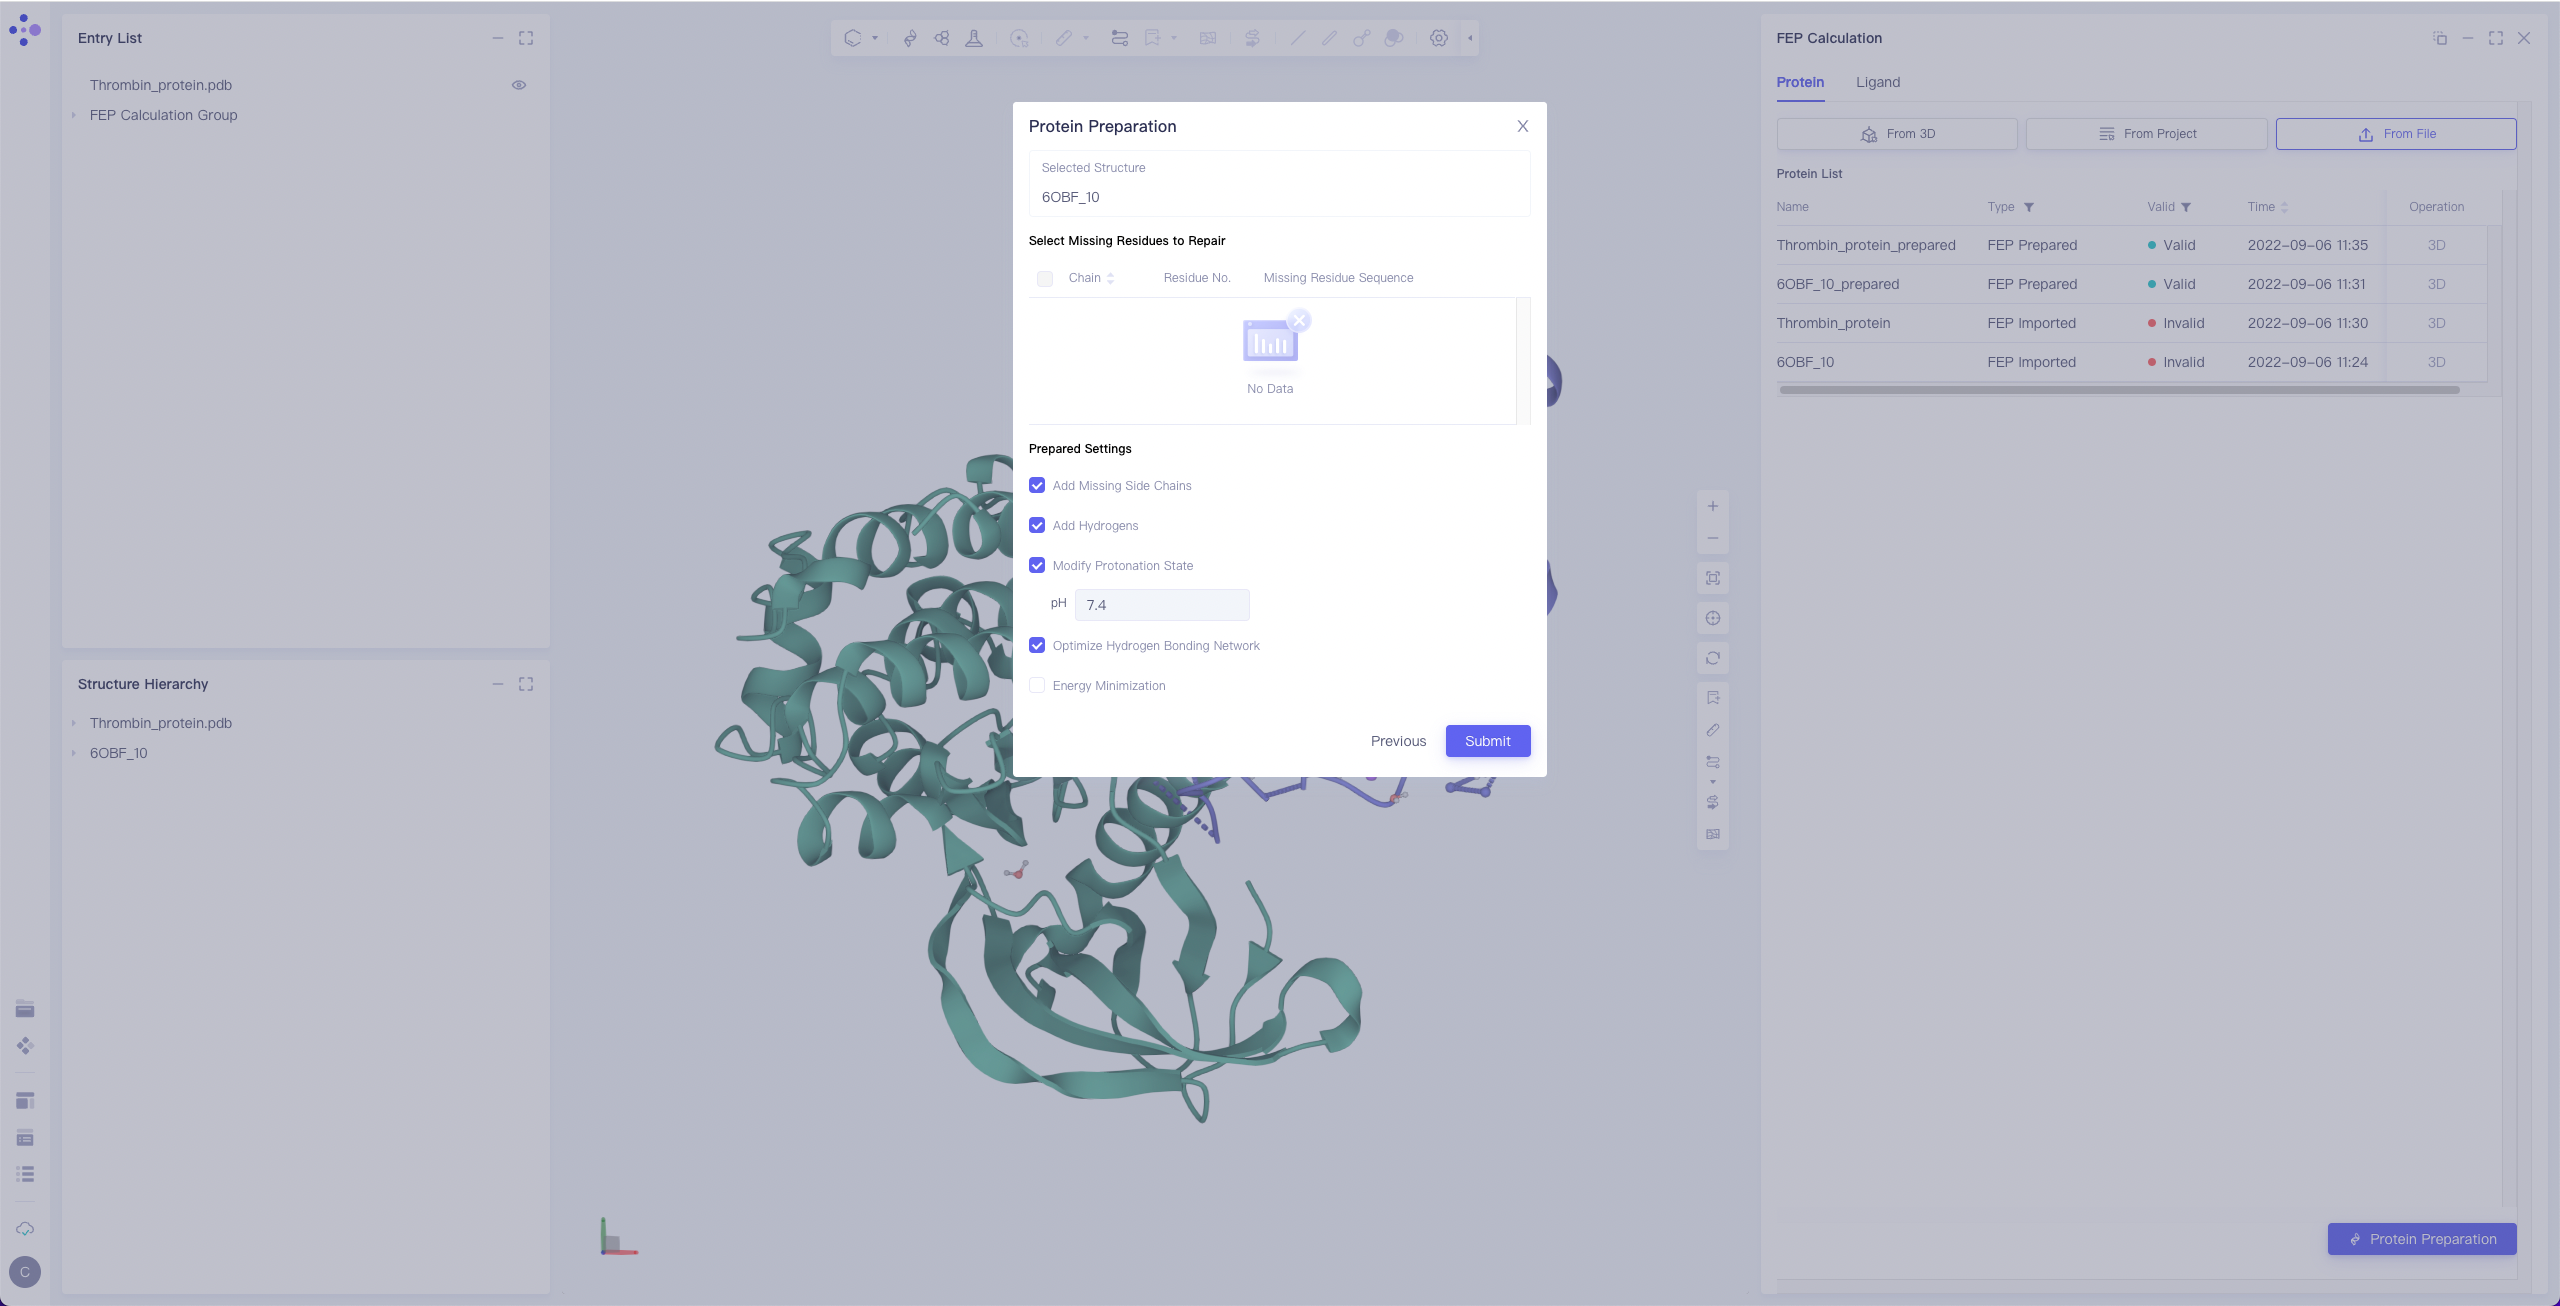
Task: Select Thrombin_protein.pdb in Entry List
Action: tap(161, 85)
